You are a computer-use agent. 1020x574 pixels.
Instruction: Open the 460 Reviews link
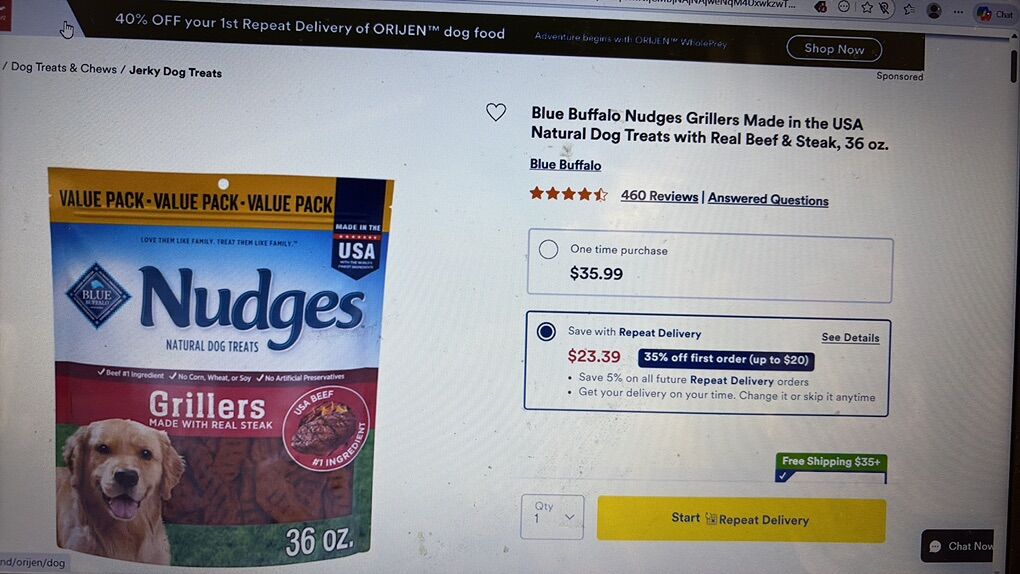tap(659, 196)
